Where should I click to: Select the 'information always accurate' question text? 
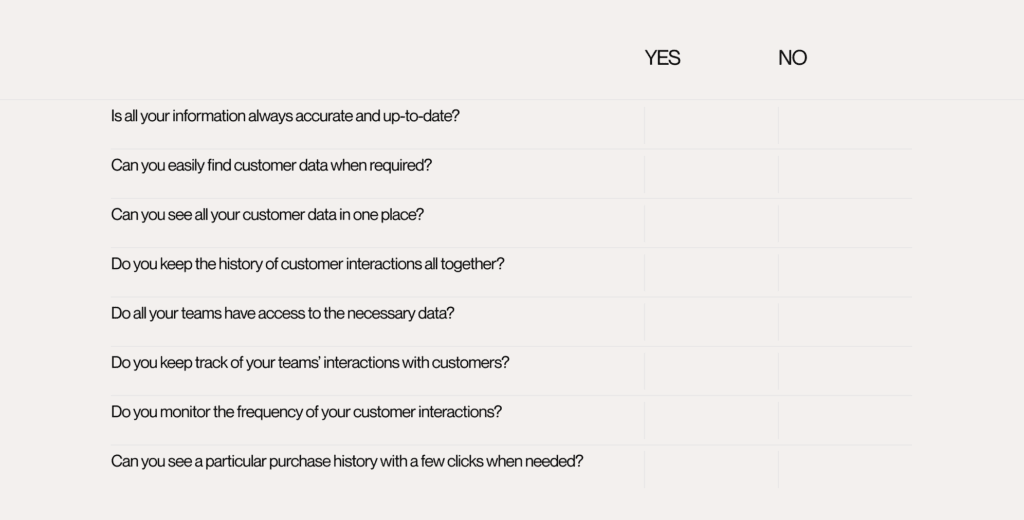tap(285, 116)
